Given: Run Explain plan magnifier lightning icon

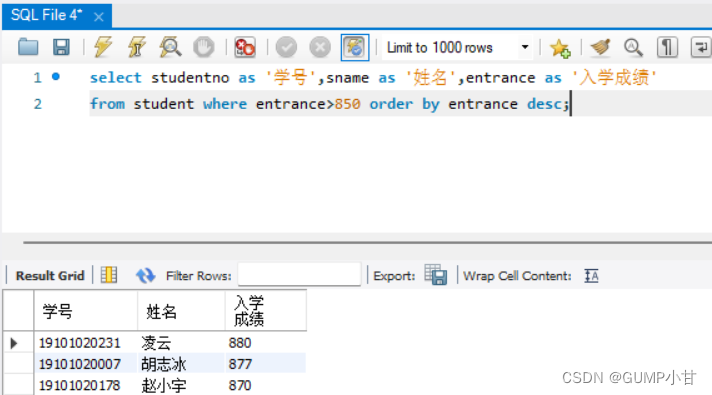Looking at the screenshot, I should click(170, 47).
